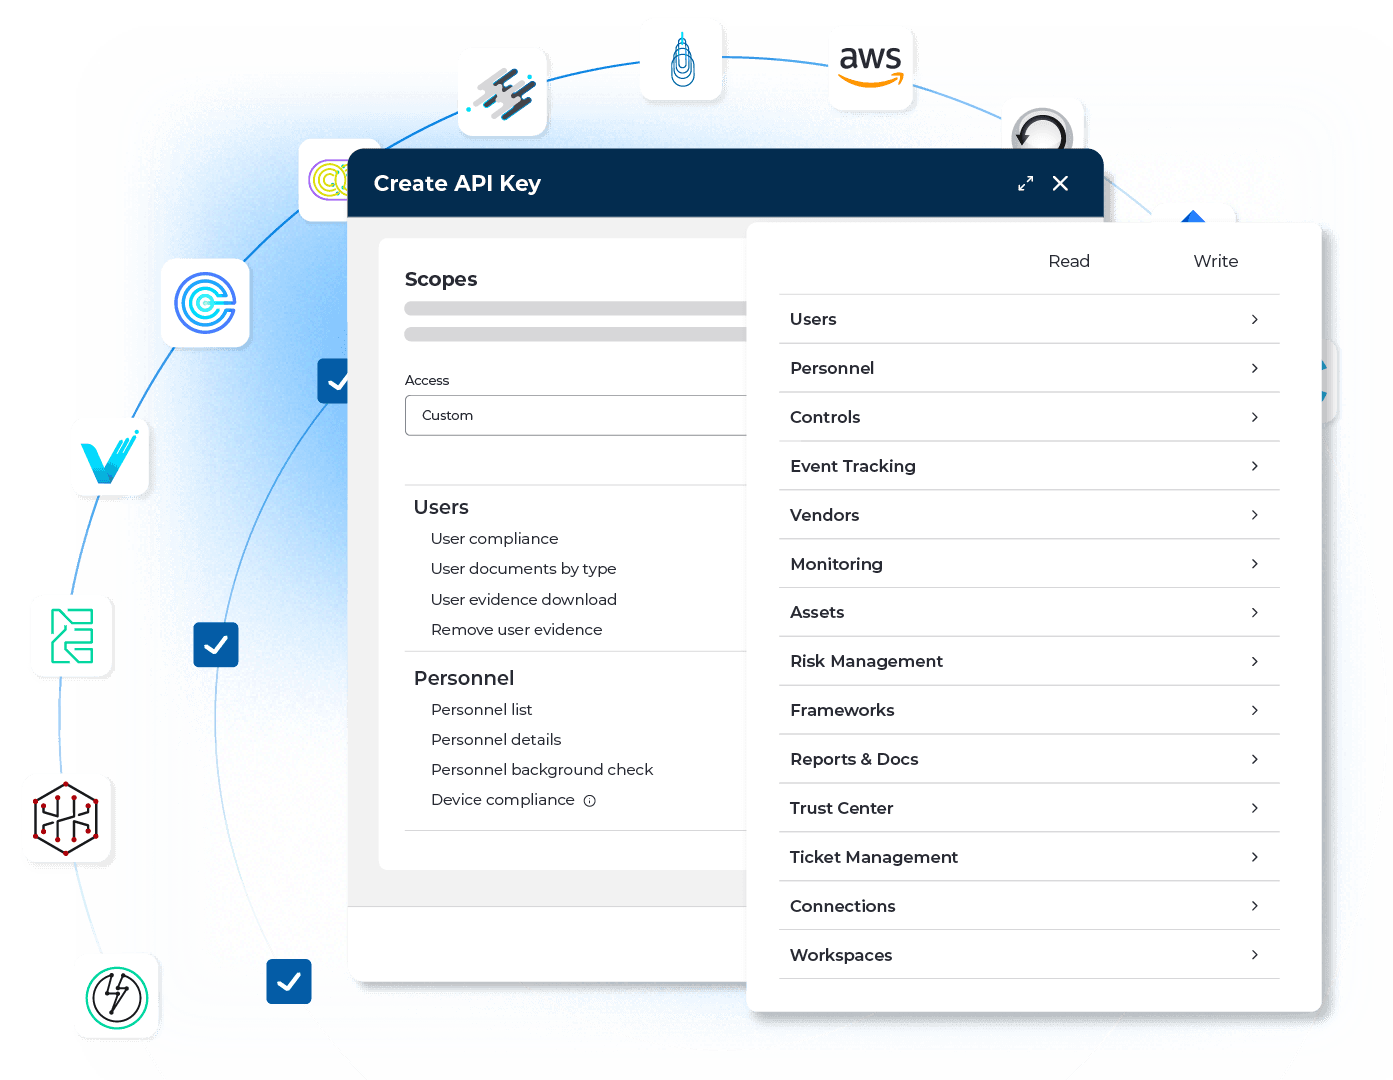
Task: Toggle the checkbox left of Access field
Action: pos(333,381)
